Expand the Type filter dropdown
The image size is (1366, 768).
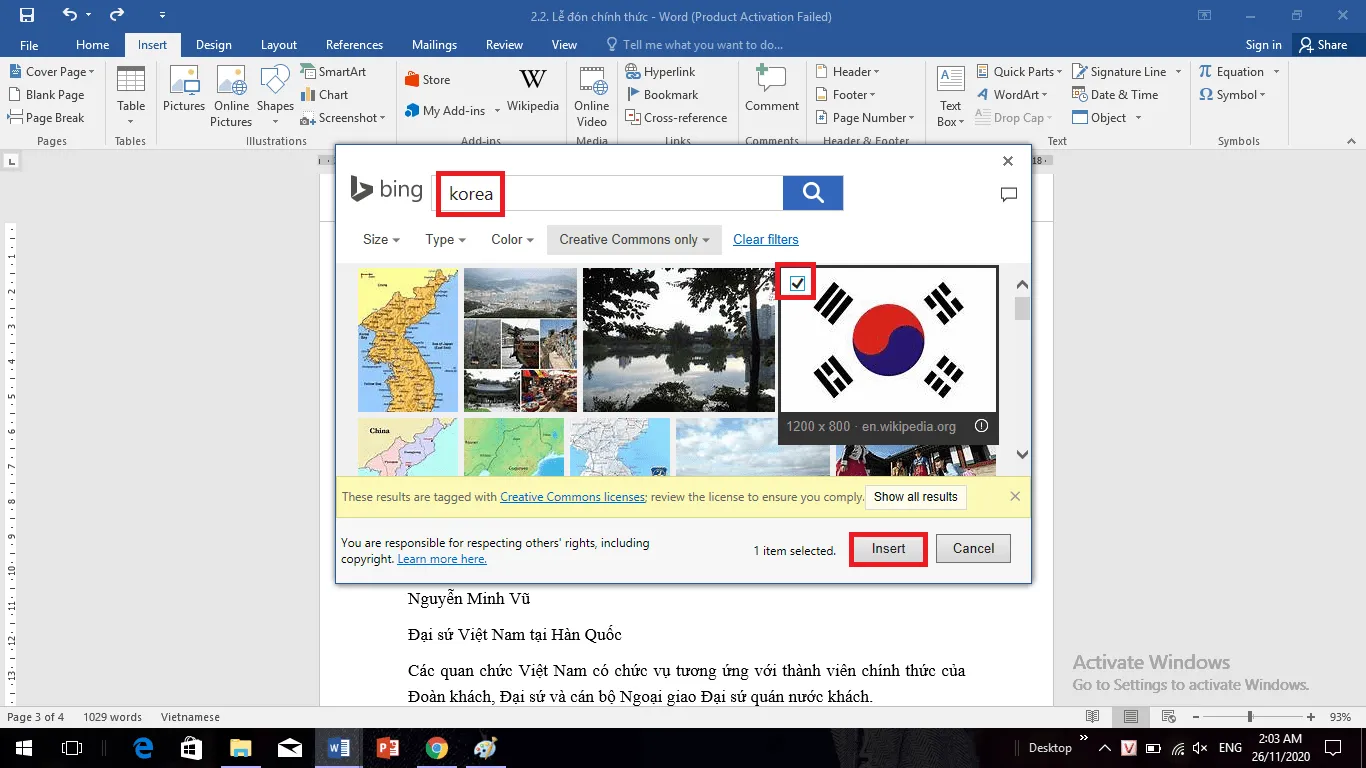pos(445,240)
